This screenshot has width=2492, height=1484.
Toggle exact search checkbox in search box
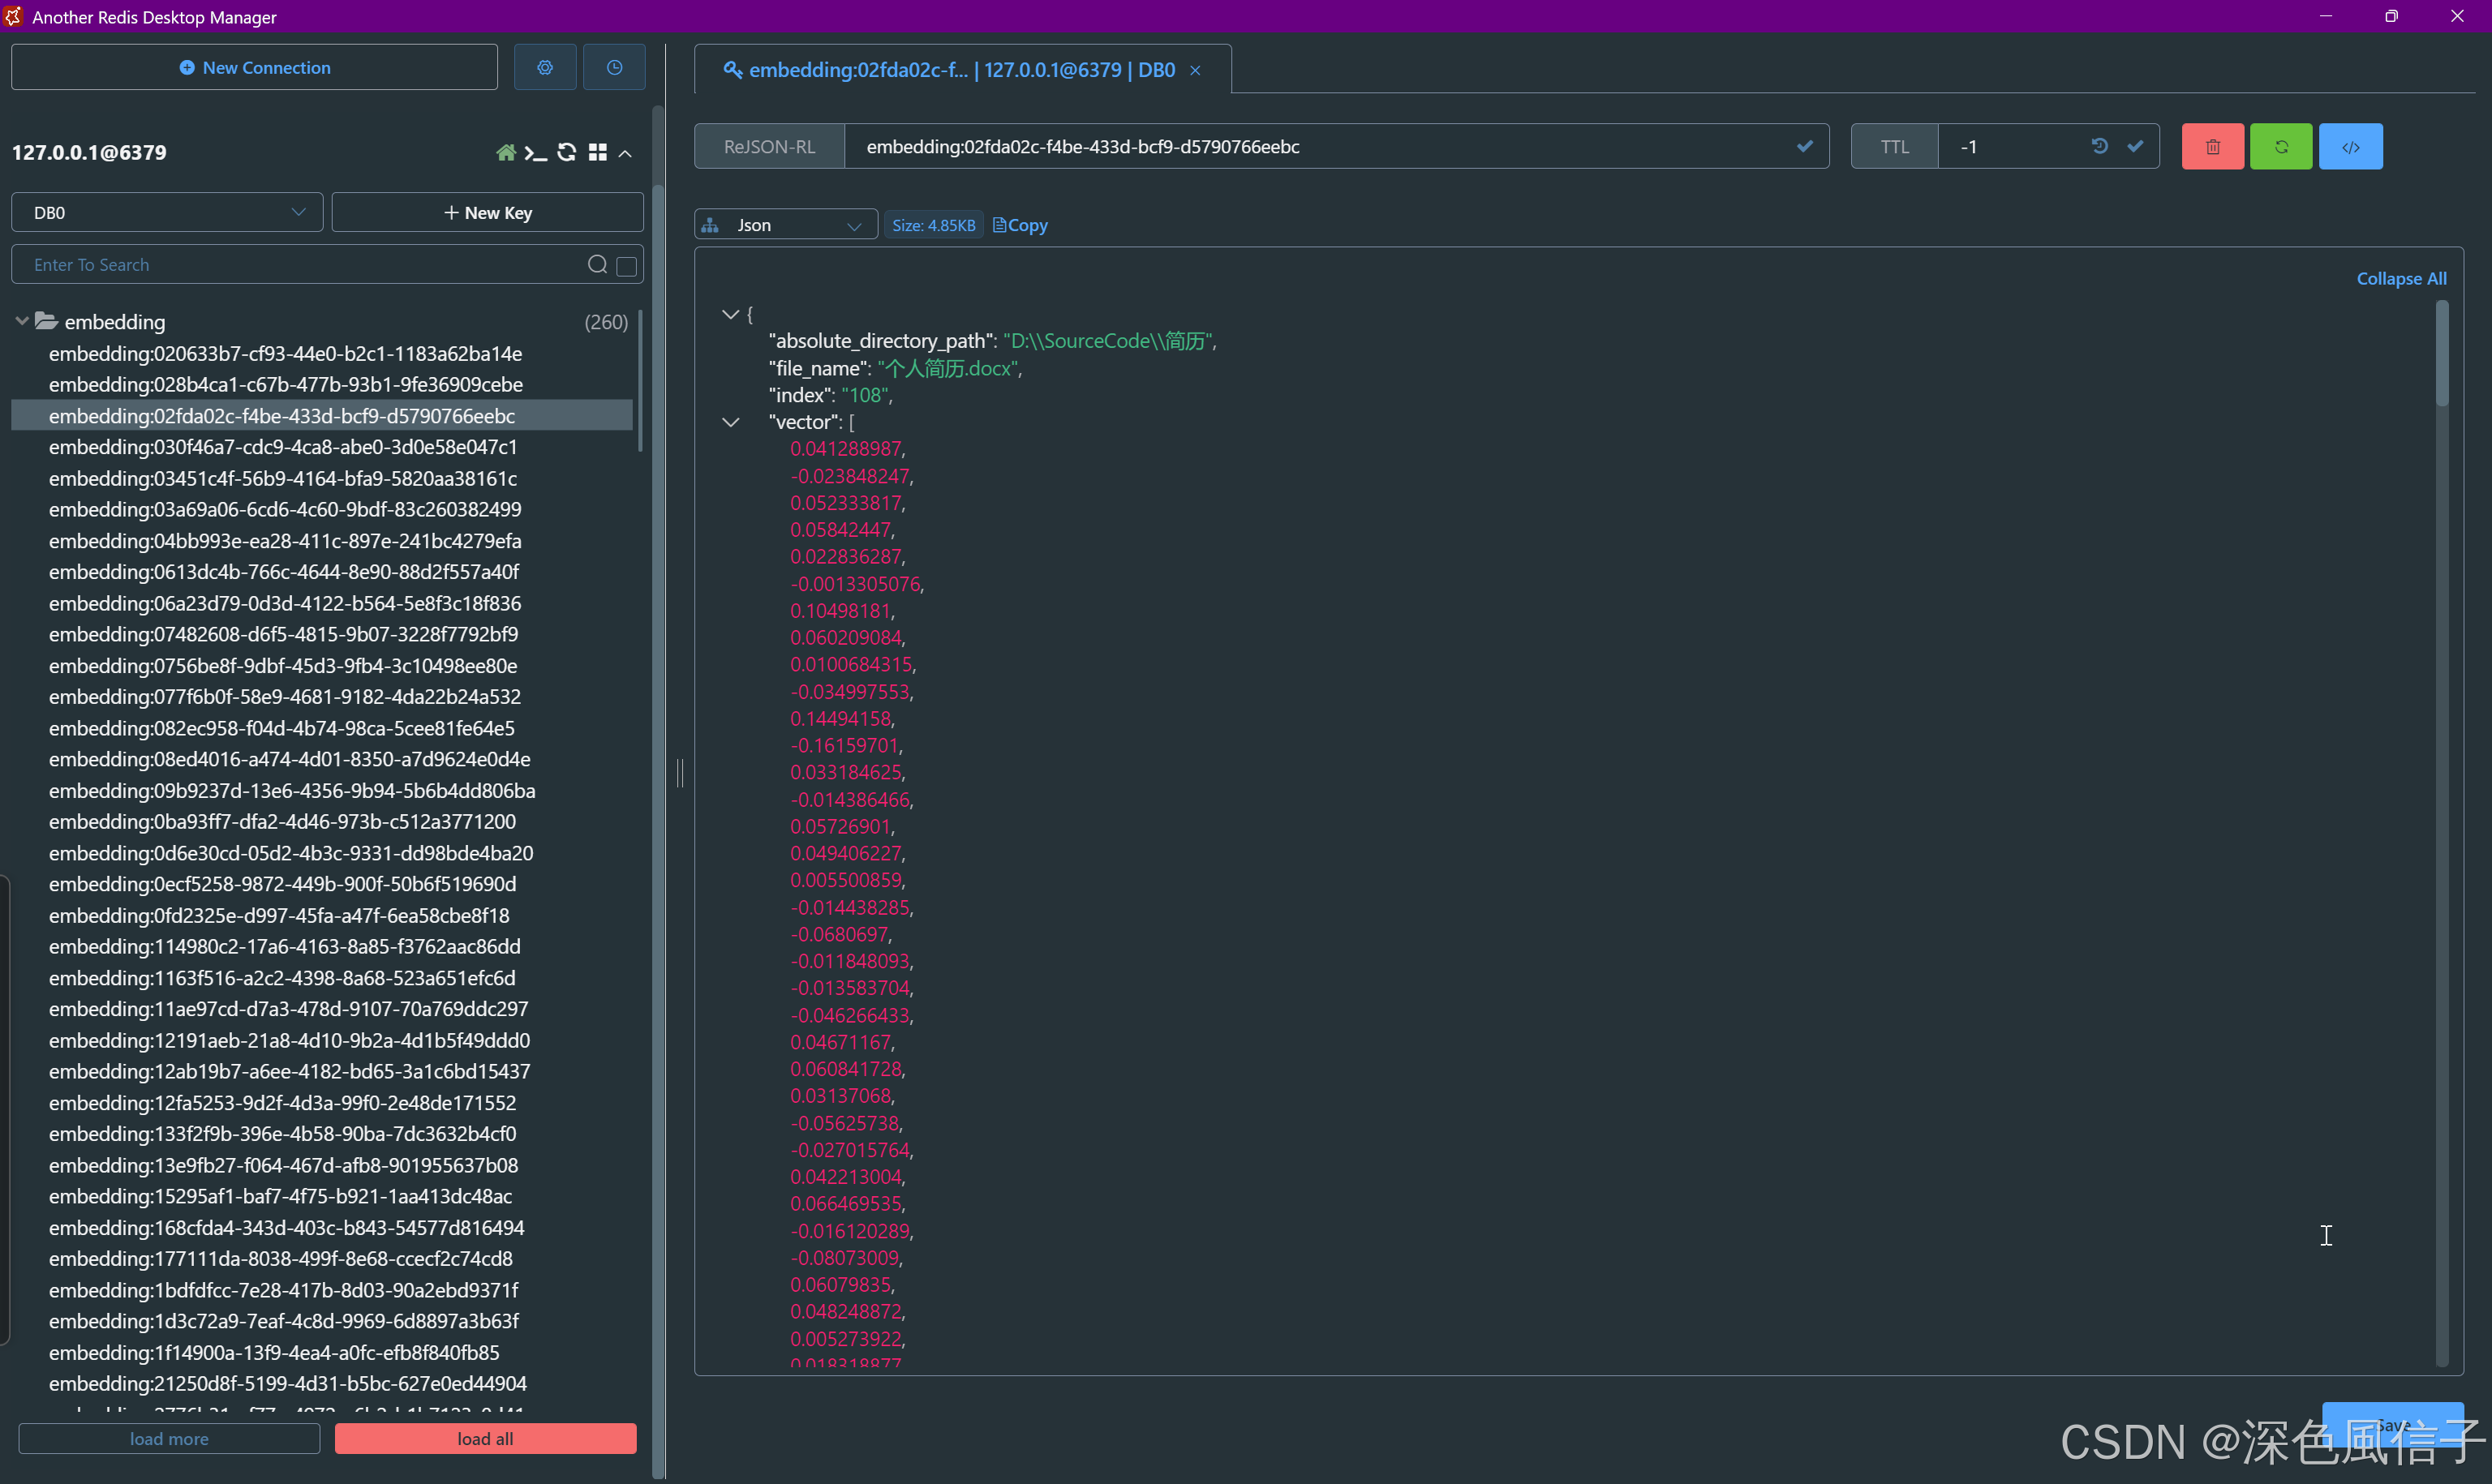pos(627,265)
